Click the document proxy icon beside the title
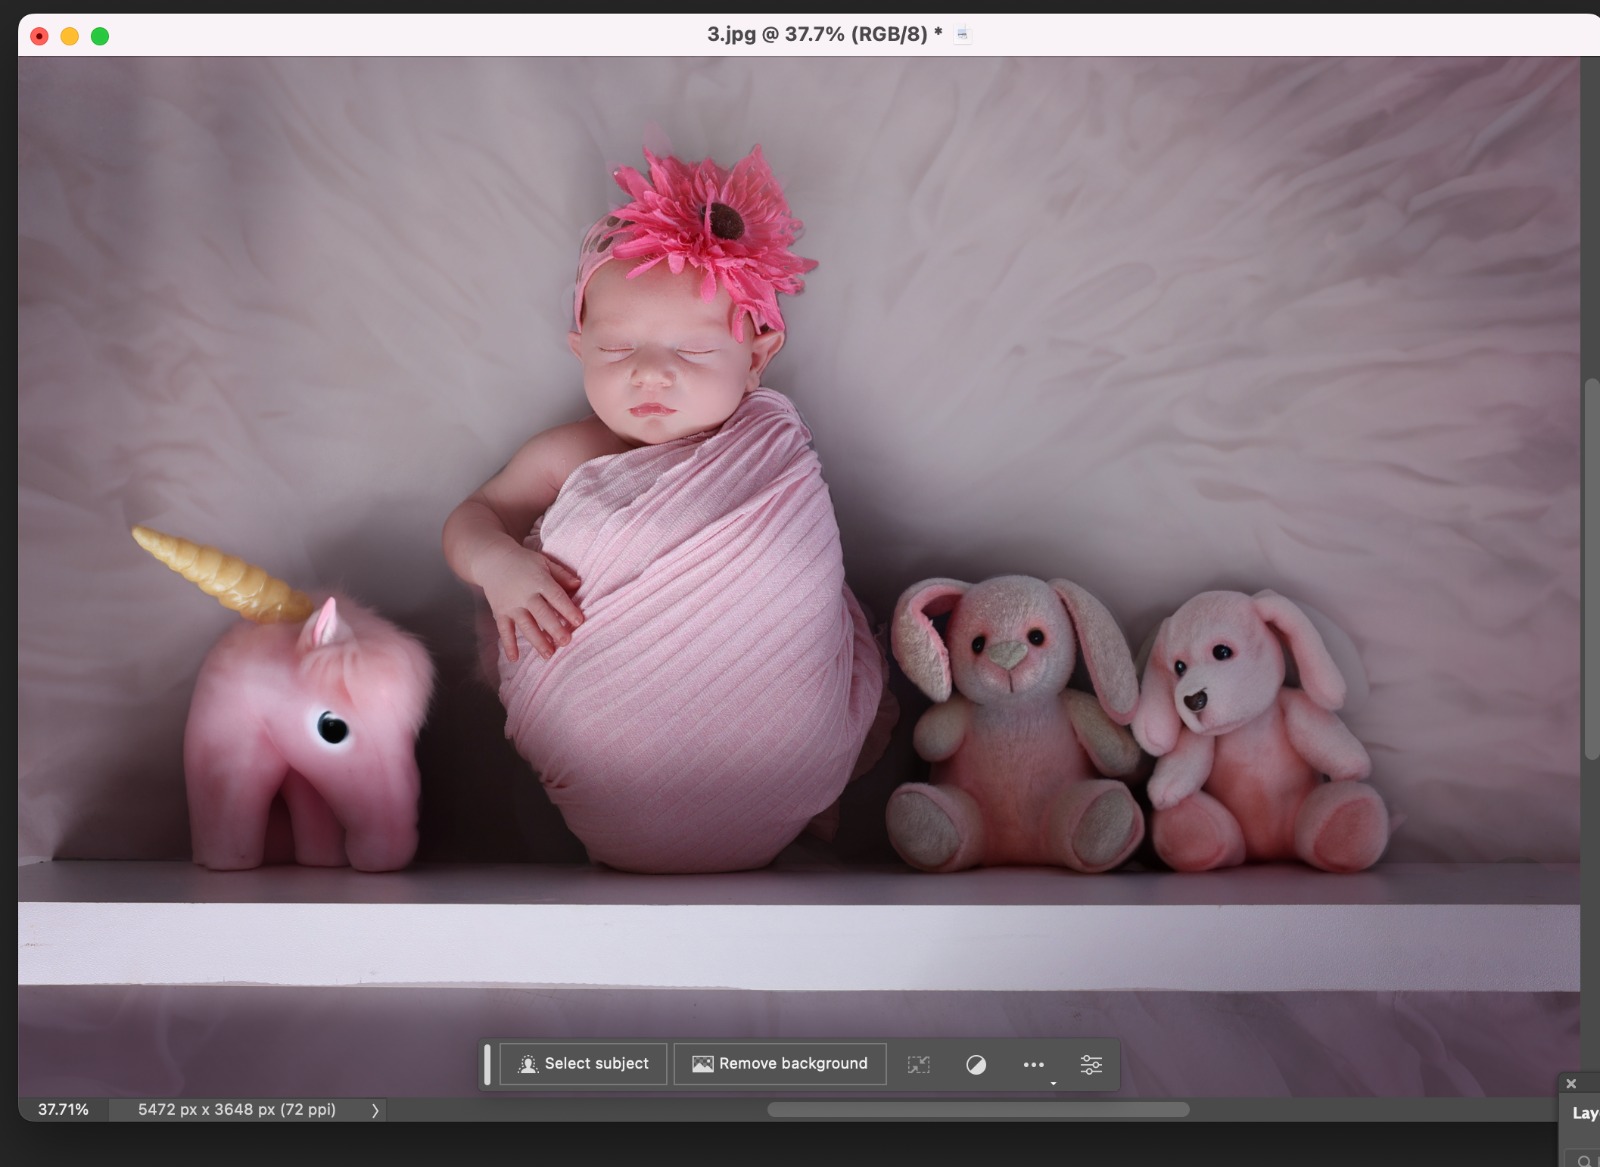The height and width of the screenshot is (1167, 1600). [962, 35]
